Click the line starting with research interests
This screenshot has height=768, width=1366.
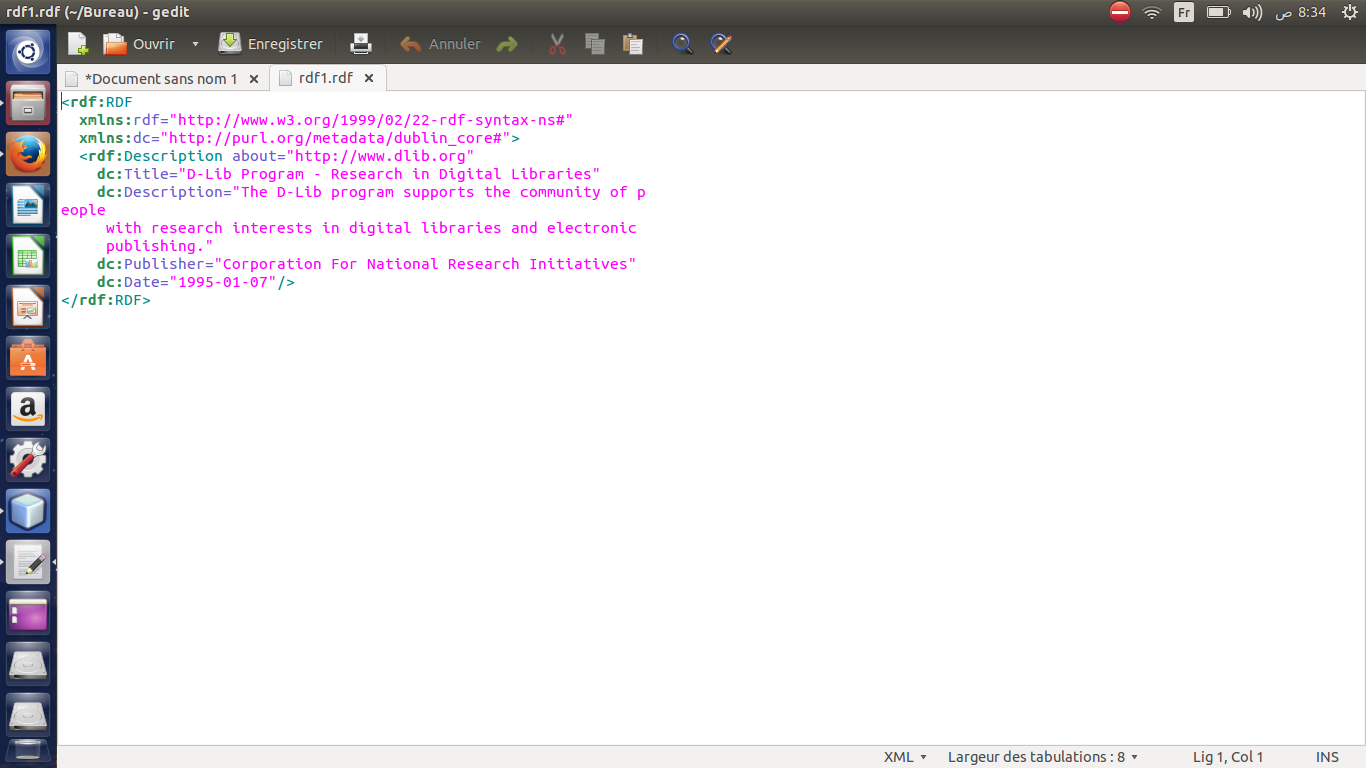click(371, 228)
